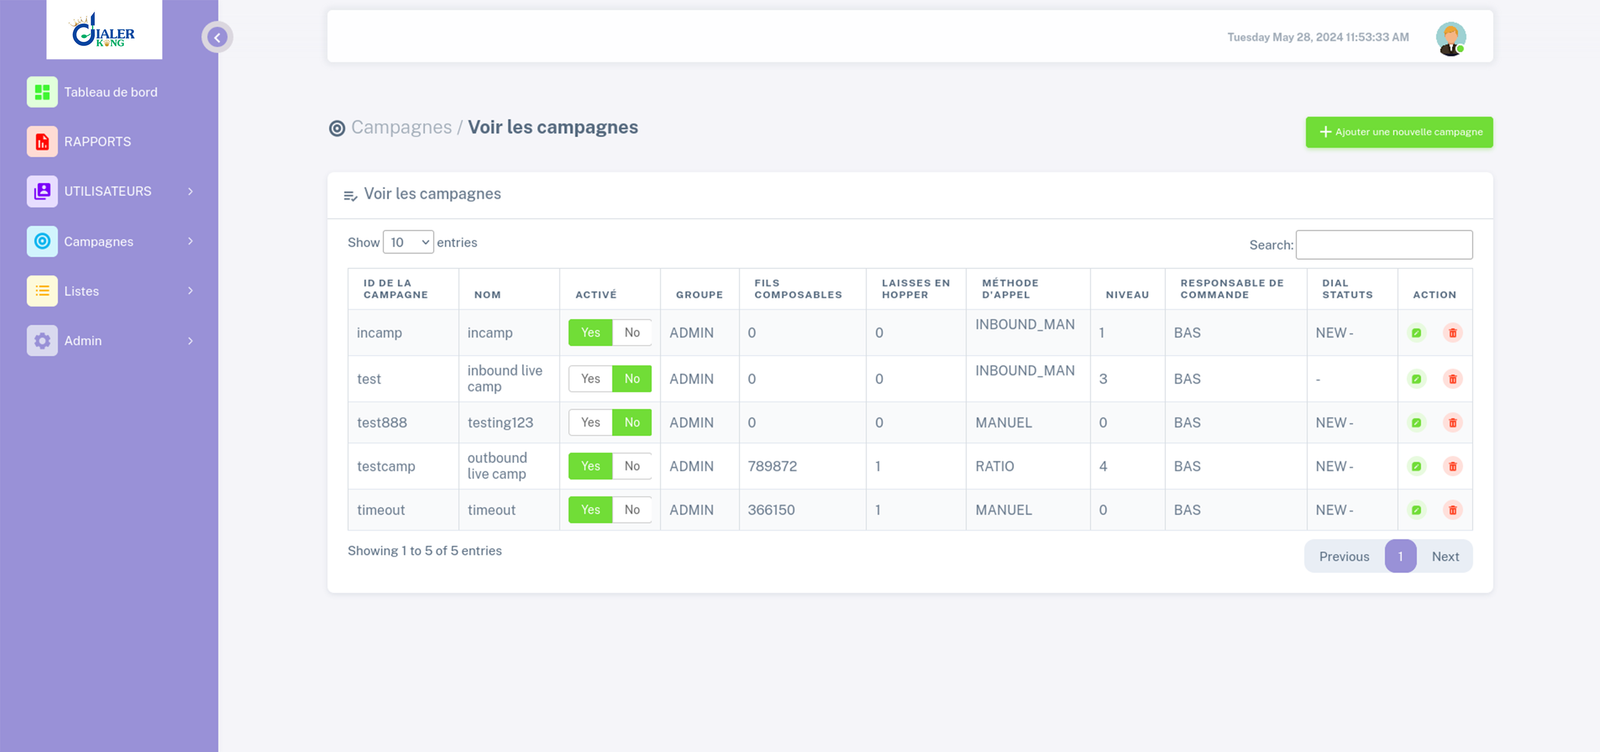Viewport: 1600px width, 752px height.
Task: Click Ajouter une nouvelle campagne button
Action: pos(1399,132)
